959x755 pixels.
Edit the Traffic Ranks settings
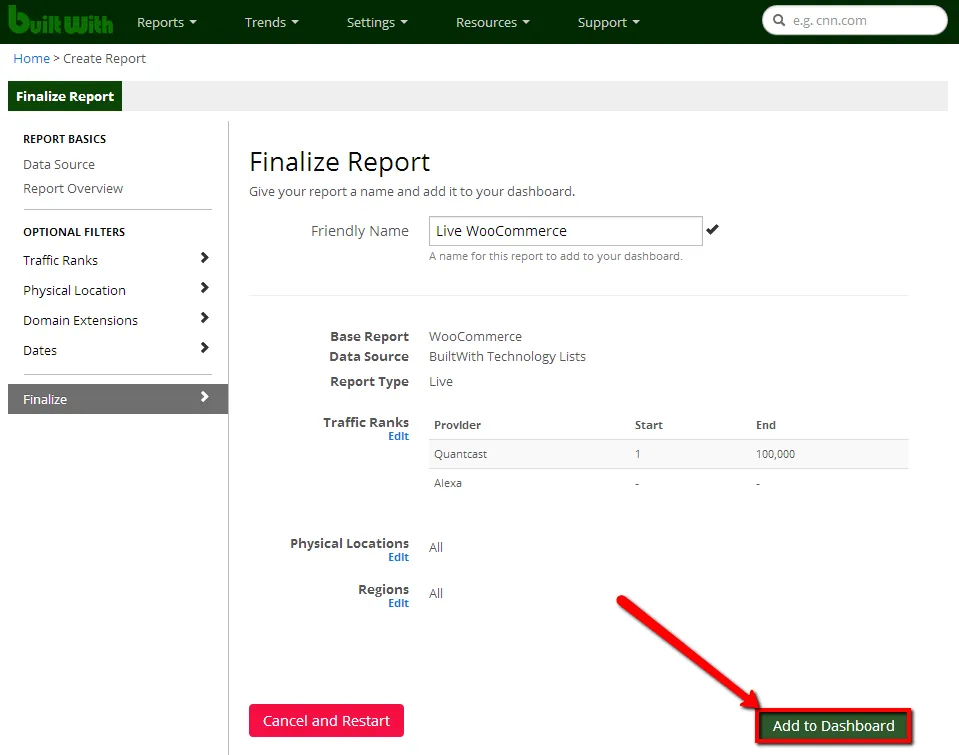tap(398, 436)
